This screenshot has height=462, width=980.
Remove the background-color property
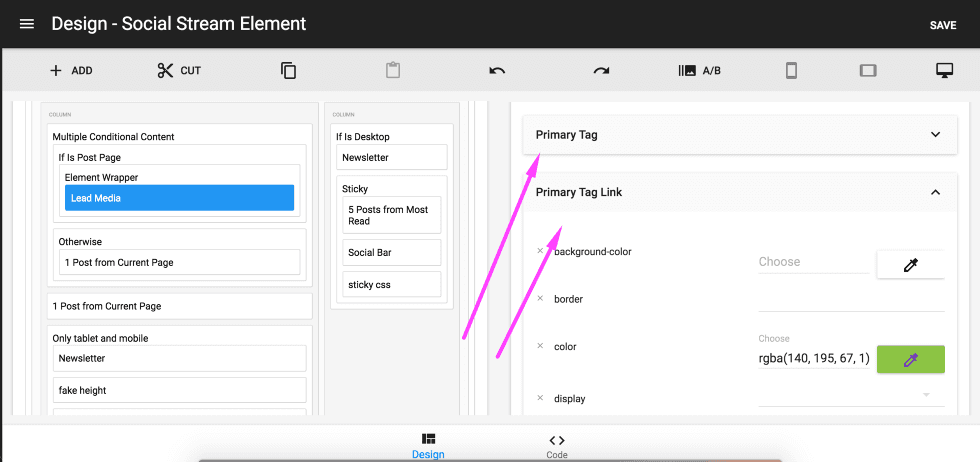pyautogui.click(x=540, y=251)
